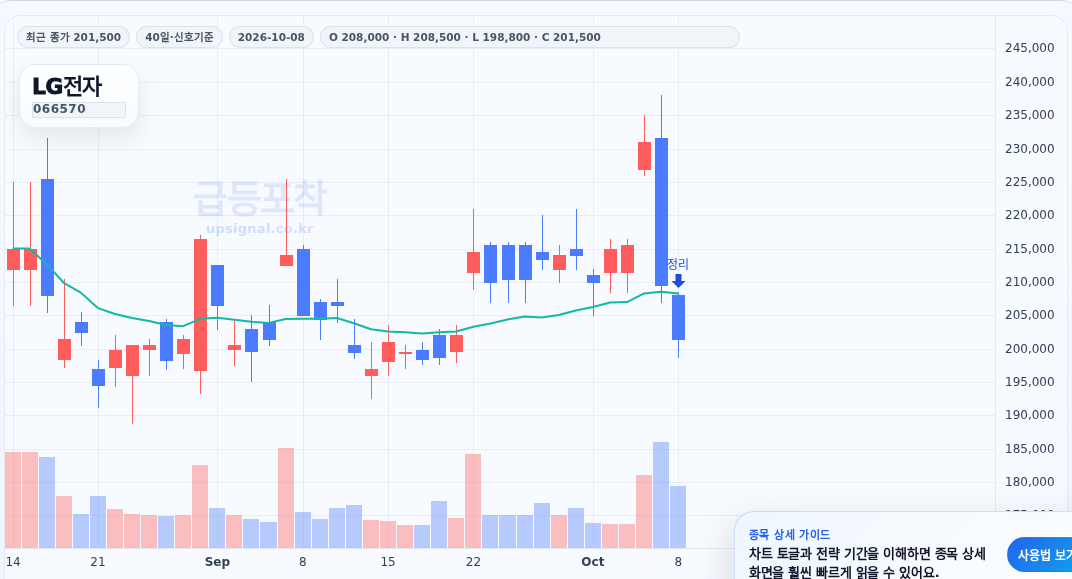Click the 225,000 price axis label

click(x=1030, y=182)
